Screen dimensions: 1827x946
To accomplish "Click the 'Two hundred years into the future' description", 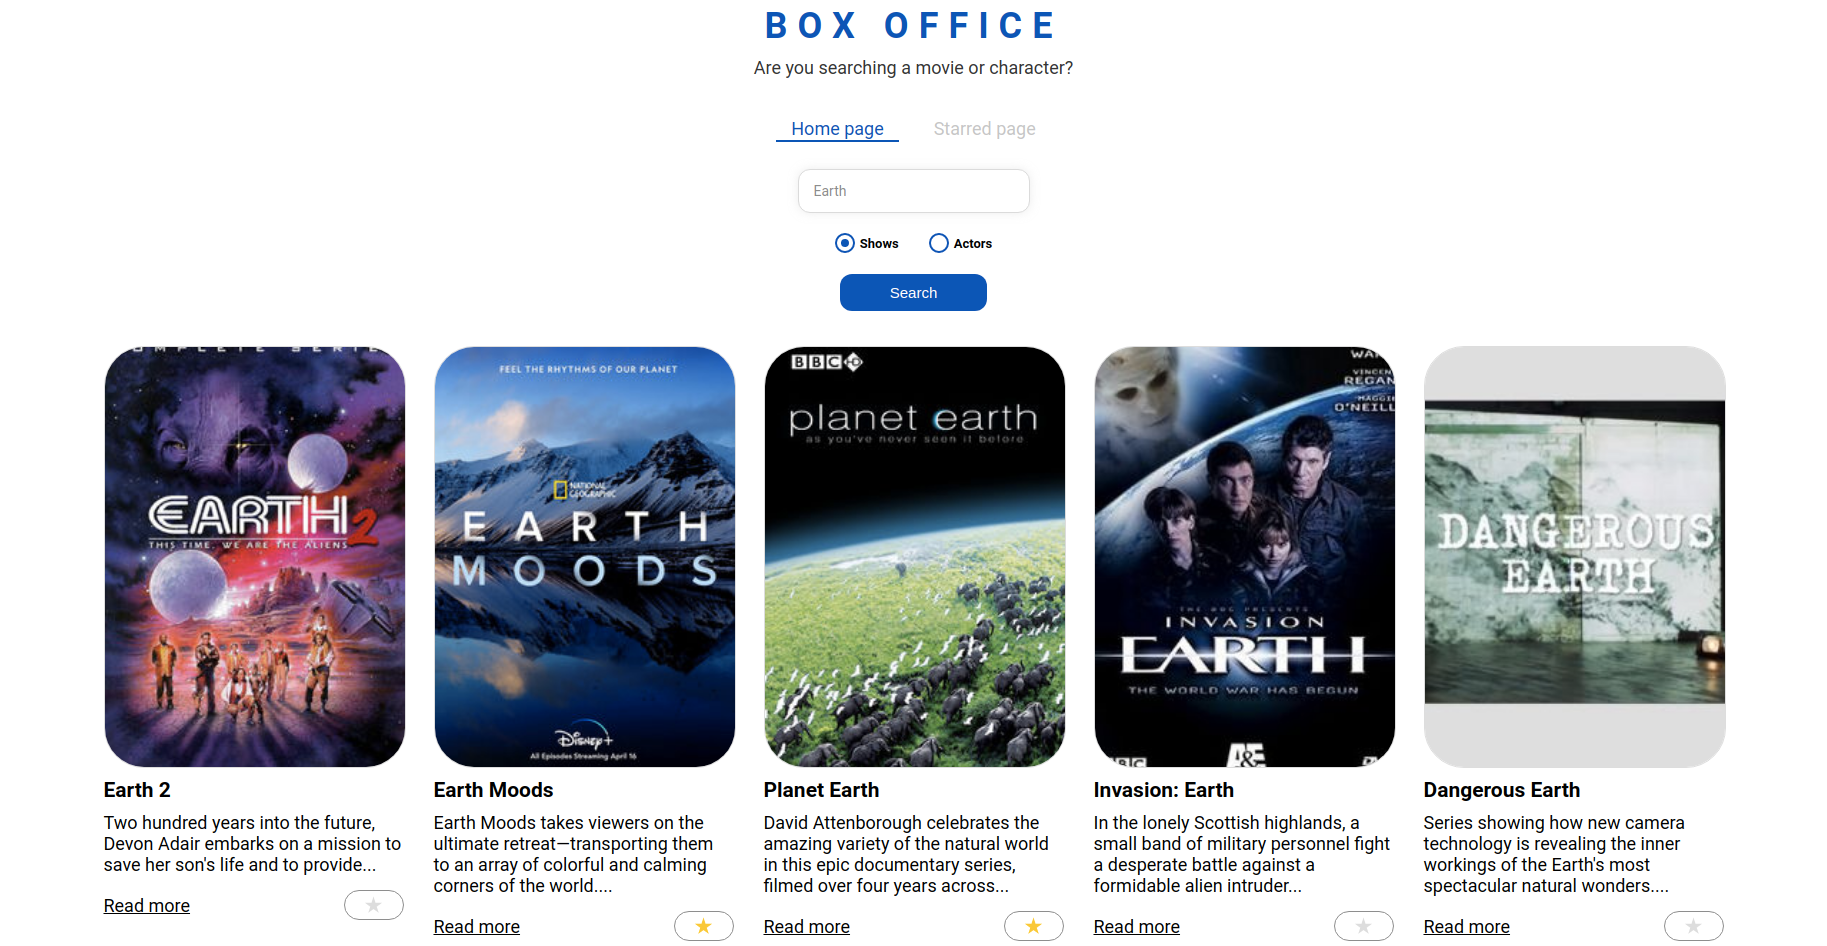I will [253, 844].
